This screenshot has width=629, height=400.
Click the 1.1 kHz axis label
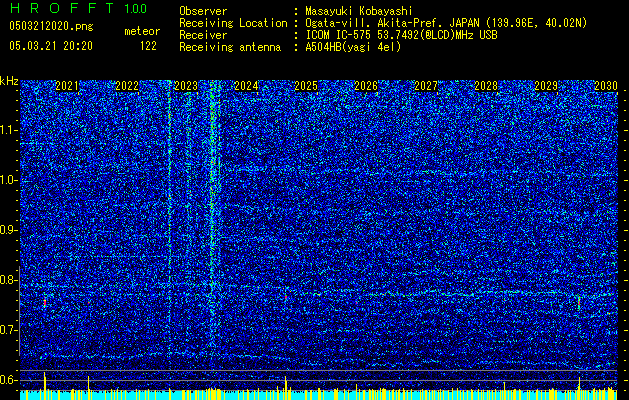pyautogui.click(x=9, y=130)
